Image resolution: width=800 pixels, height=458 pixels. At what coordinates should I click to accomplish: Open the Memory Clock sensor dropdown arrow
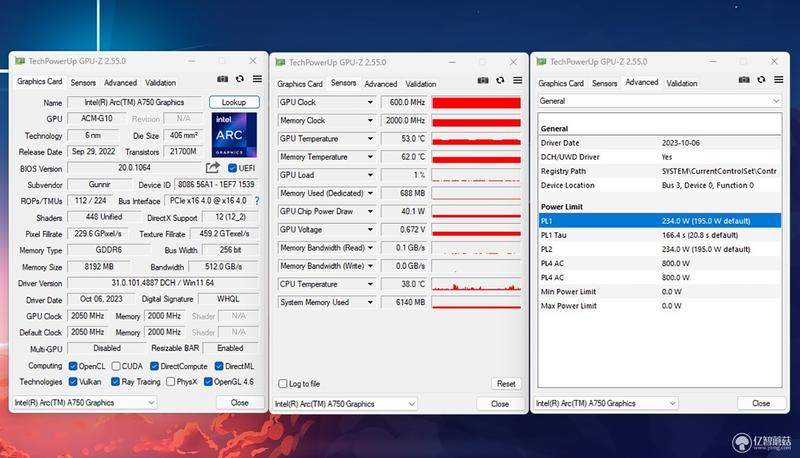pos(370,121)
